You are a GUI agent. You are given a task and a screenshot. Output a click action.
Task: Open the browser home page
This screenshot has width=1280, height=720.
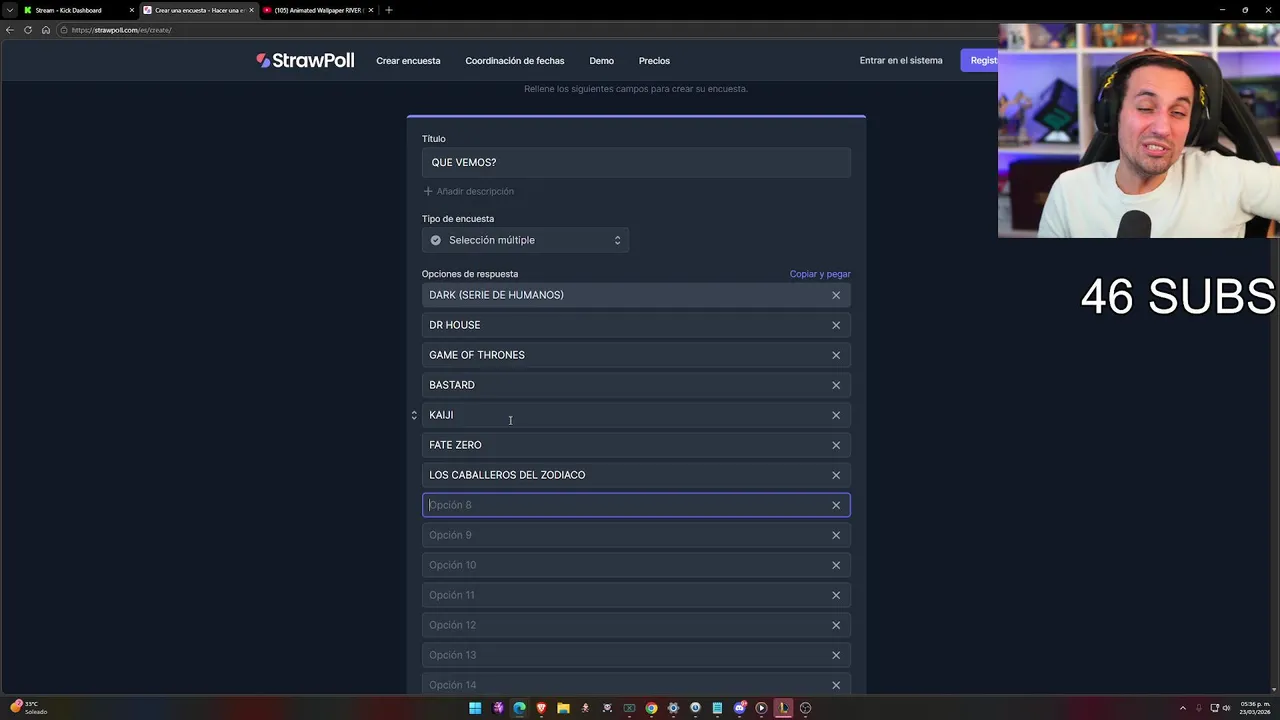(x=45, y=30)
